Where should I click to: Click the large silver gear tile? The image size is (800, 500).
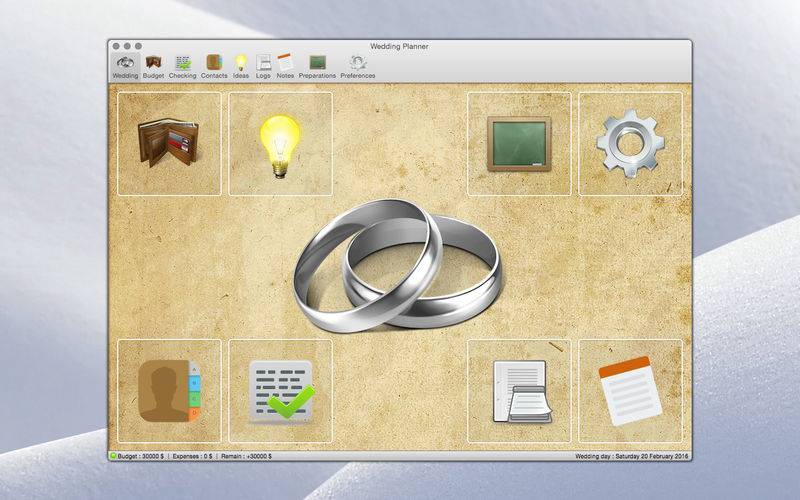click(x=631, y=144)
